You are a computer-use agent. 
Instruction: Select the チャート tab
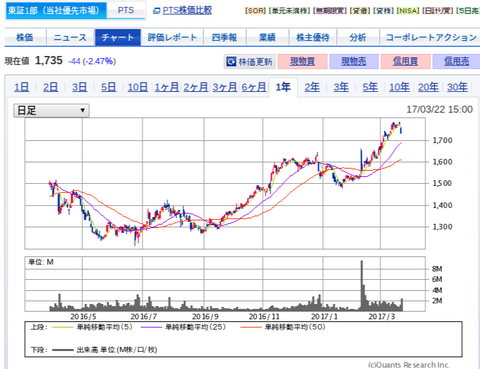(118, 37)
